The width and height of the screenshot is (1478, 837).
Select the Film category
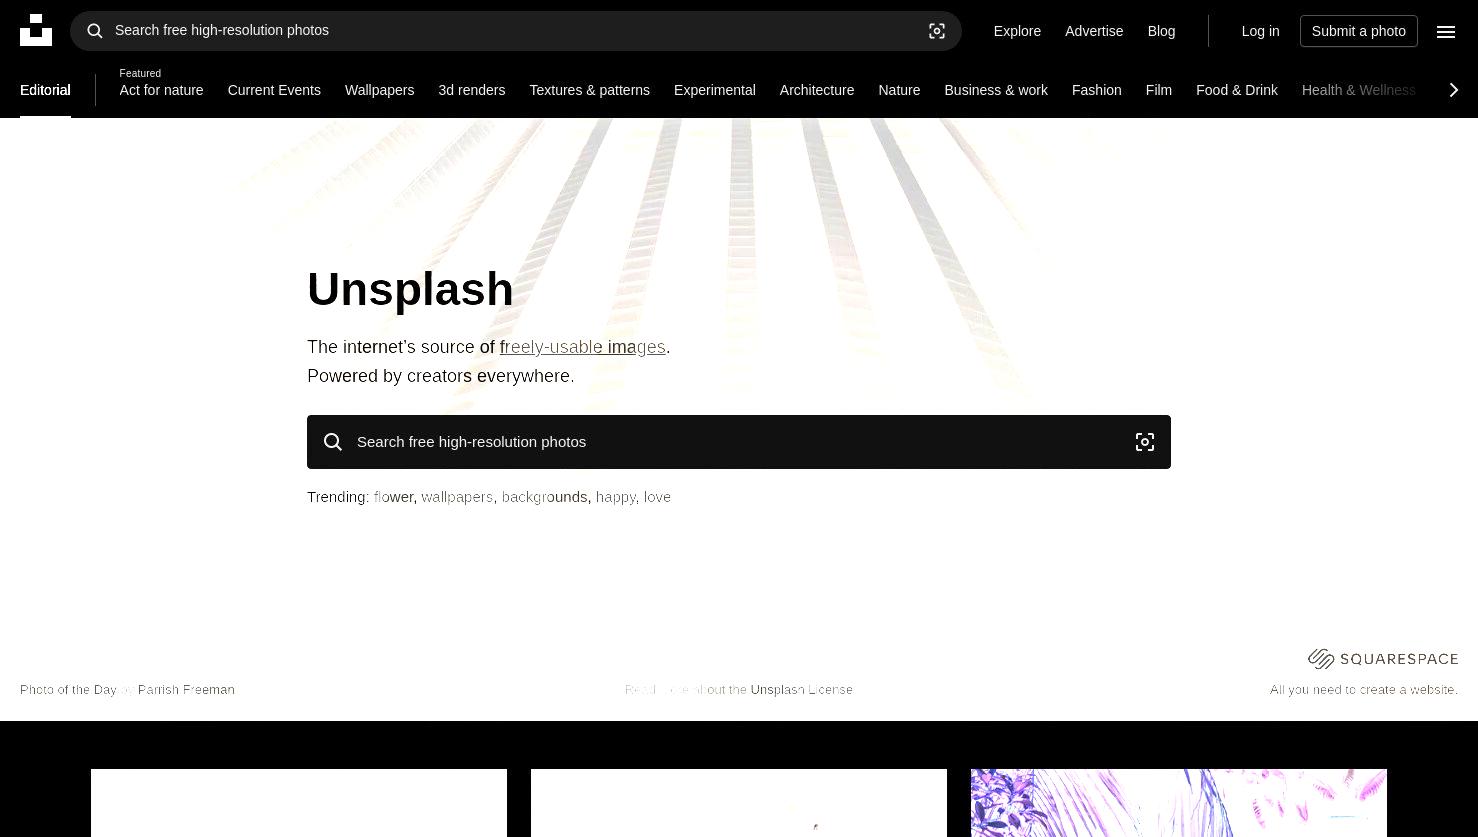pyautogui.click(x=1158, y=90)
